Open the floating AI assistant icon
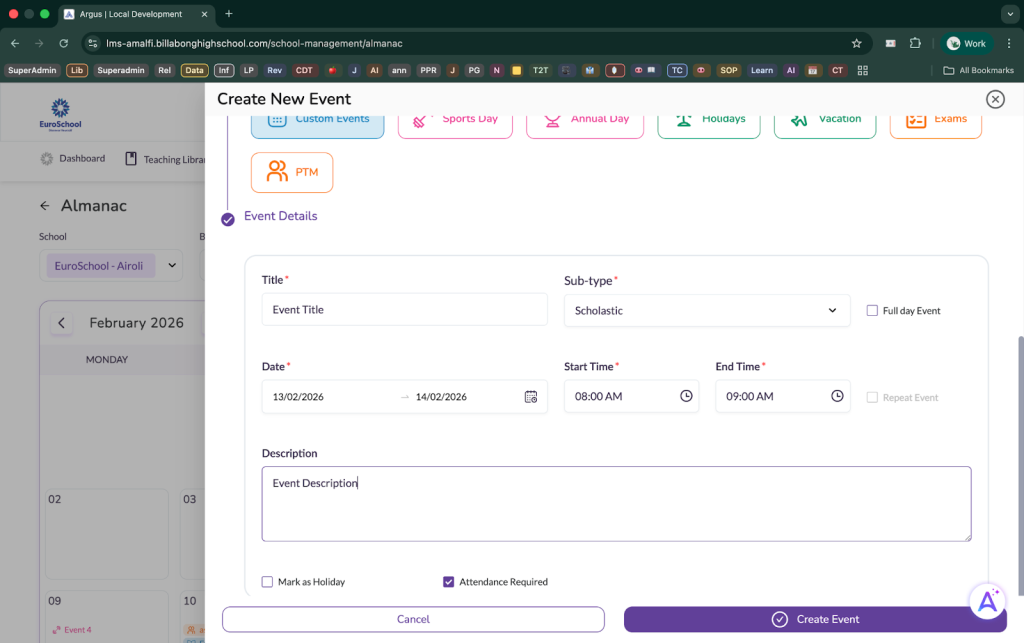This screenshot has height=643, width=1024. tap(987, 600)
